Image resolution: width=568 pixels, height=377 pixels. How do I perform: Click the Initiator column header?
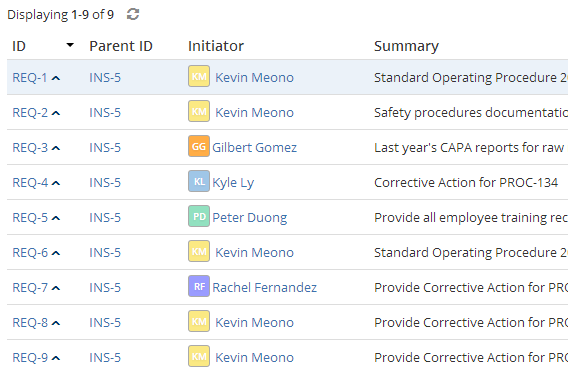point(216,46)
